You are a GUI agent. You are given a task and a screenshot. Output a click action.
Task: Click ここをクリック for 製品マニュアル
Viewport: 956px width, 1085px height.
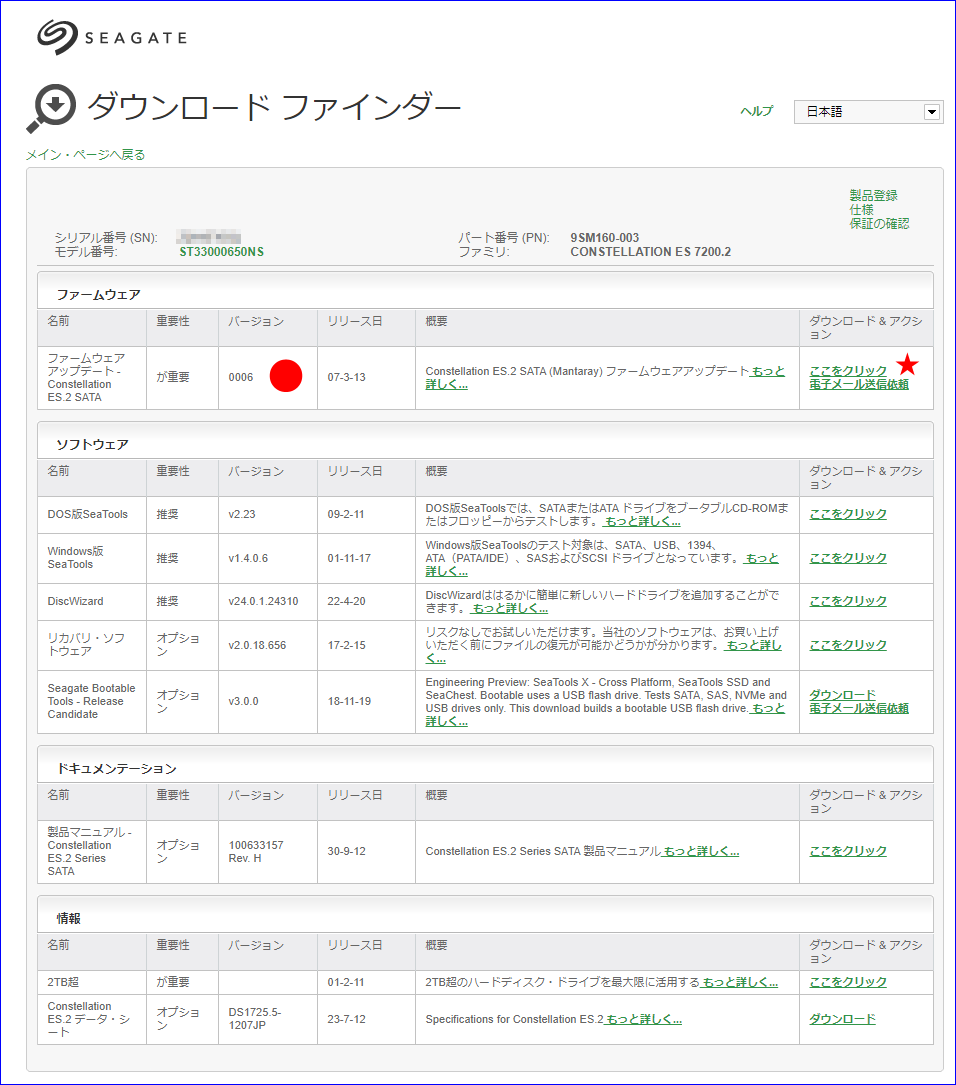pos(848,851)
